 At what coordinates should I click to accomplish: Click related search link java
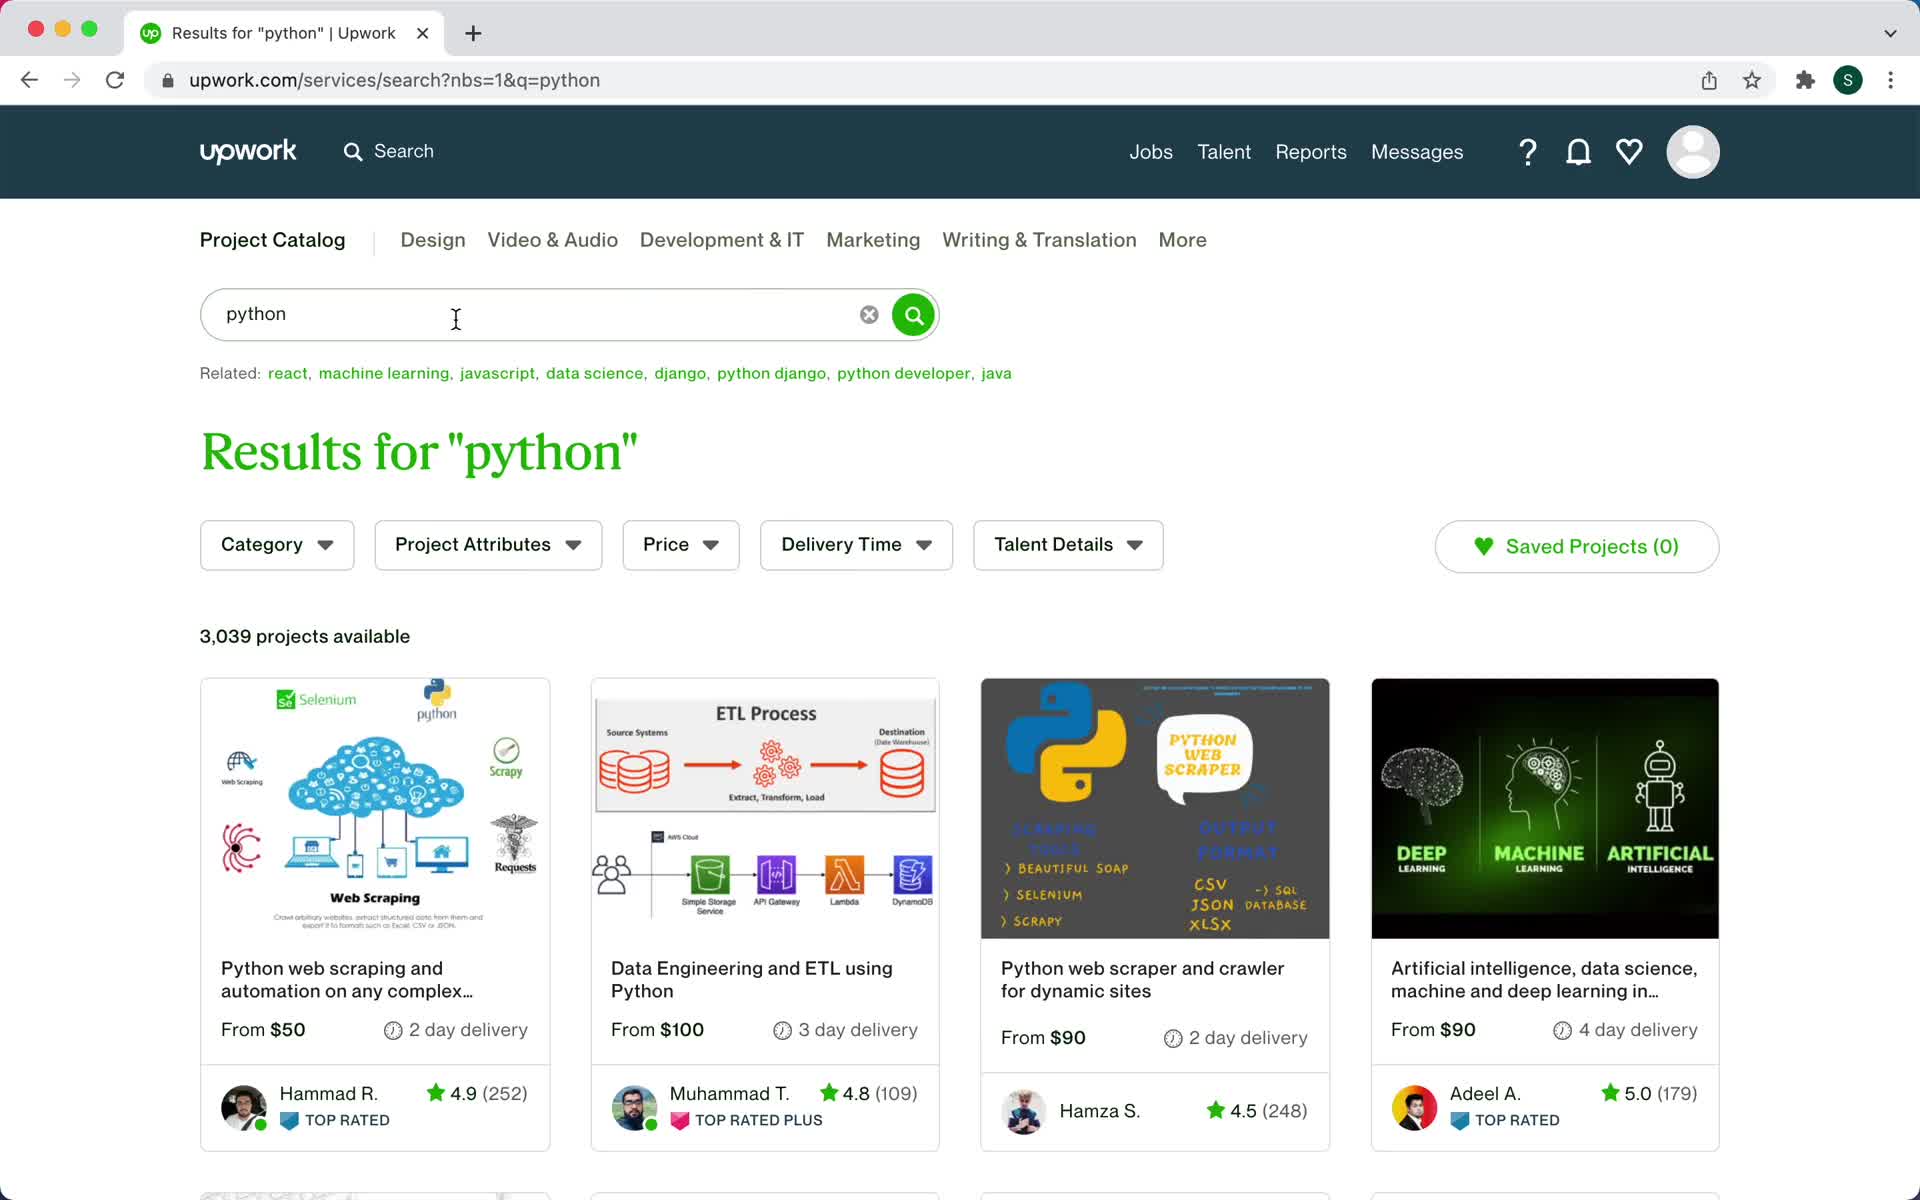(996, 373)
